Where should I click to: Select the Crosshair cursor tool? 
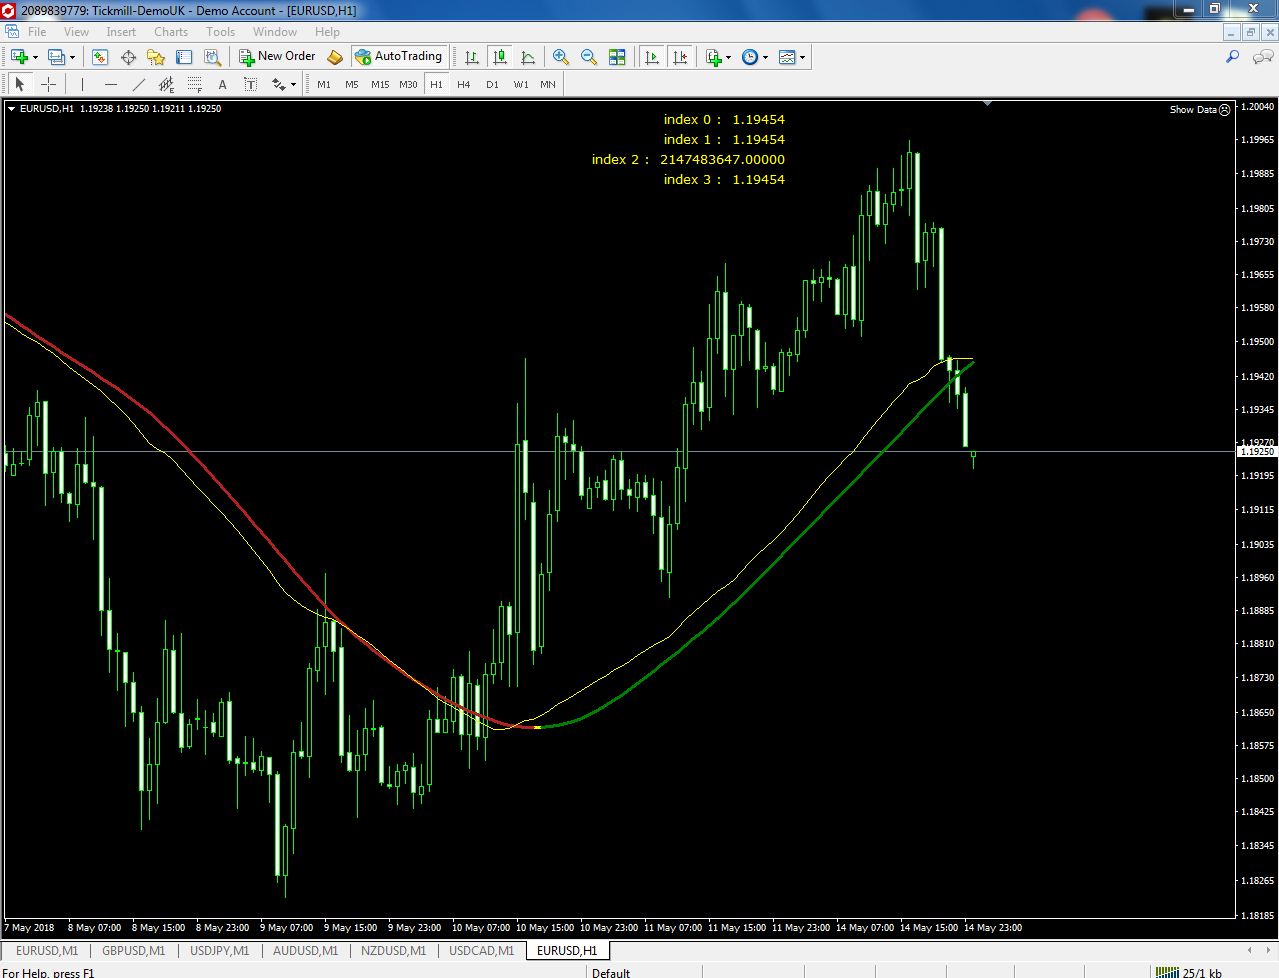[48, 84]
